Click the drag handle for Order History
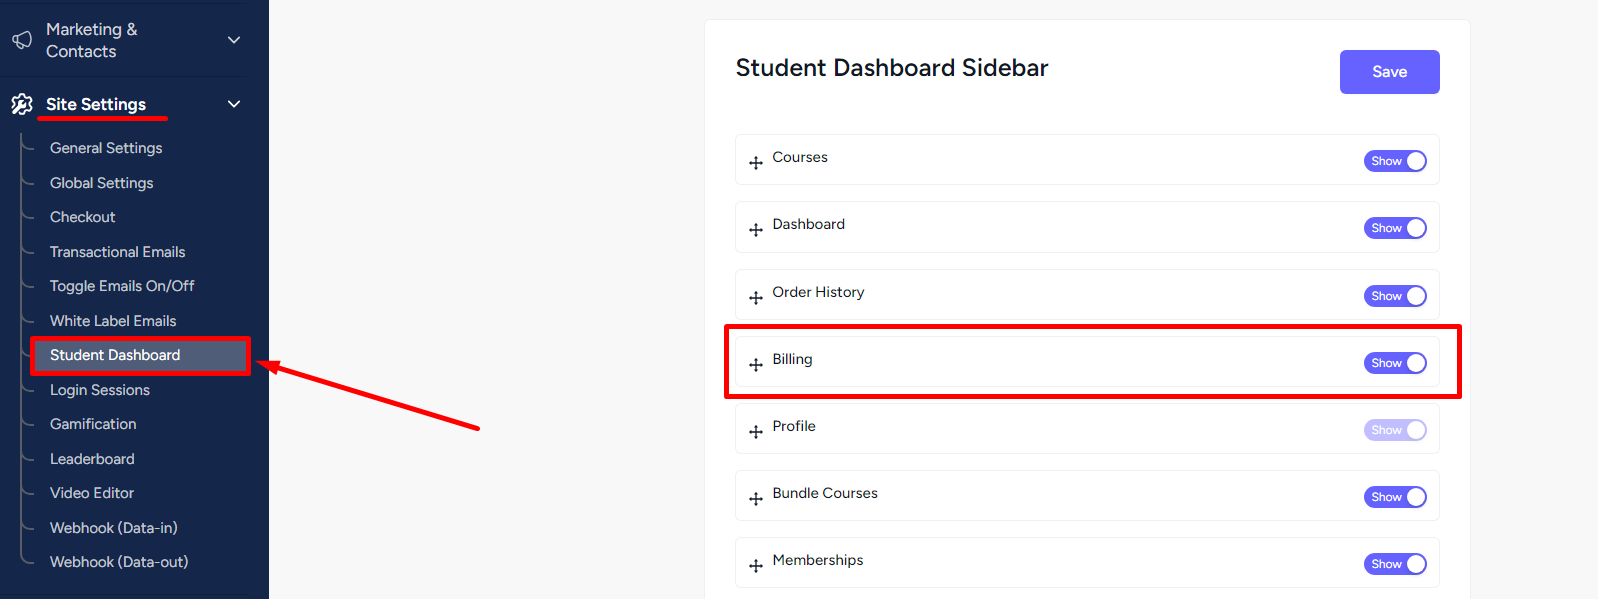This screenshot has width=1598, height=599. [x=756, y=298]
